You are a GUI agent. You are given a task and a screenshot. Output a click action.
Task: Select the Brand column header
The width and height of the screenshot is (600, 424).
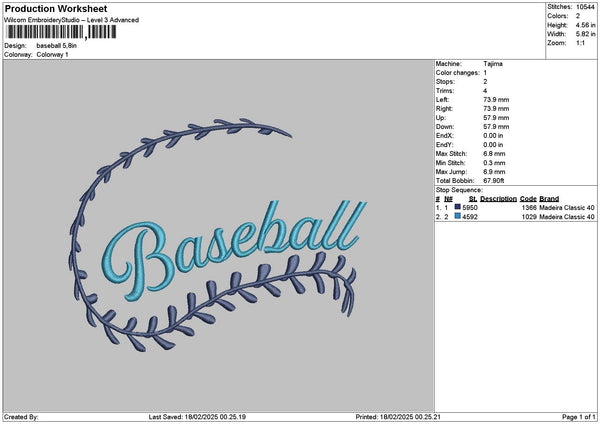click(549, 198)
